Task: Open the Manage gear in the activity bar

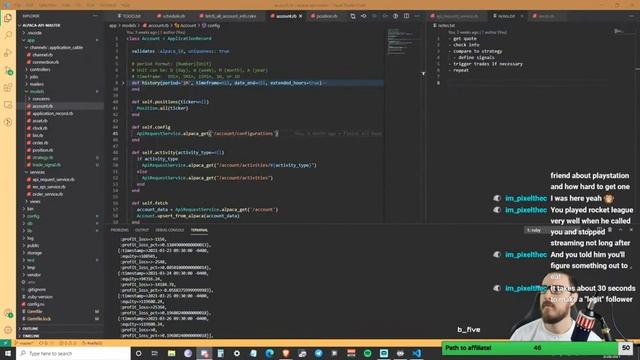Action: (x=8, y=330)
